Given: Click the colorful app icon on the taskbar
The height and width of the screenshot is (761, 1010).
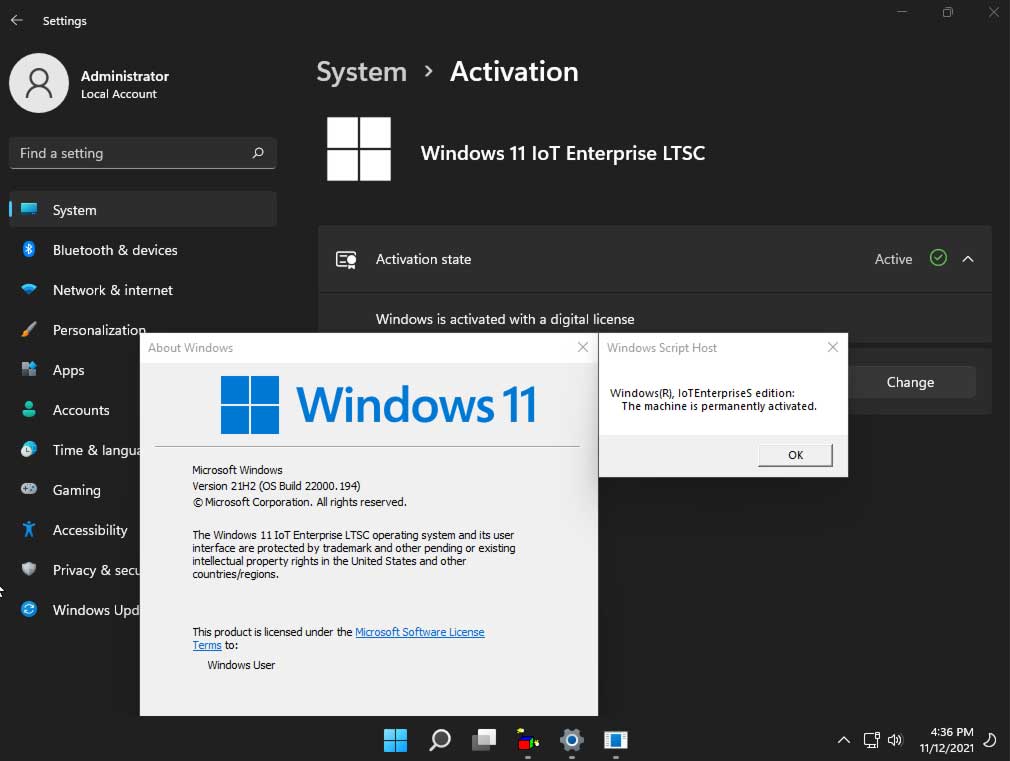Looking at the screenshot, I should pyautogui.click(x=528, y=740).
